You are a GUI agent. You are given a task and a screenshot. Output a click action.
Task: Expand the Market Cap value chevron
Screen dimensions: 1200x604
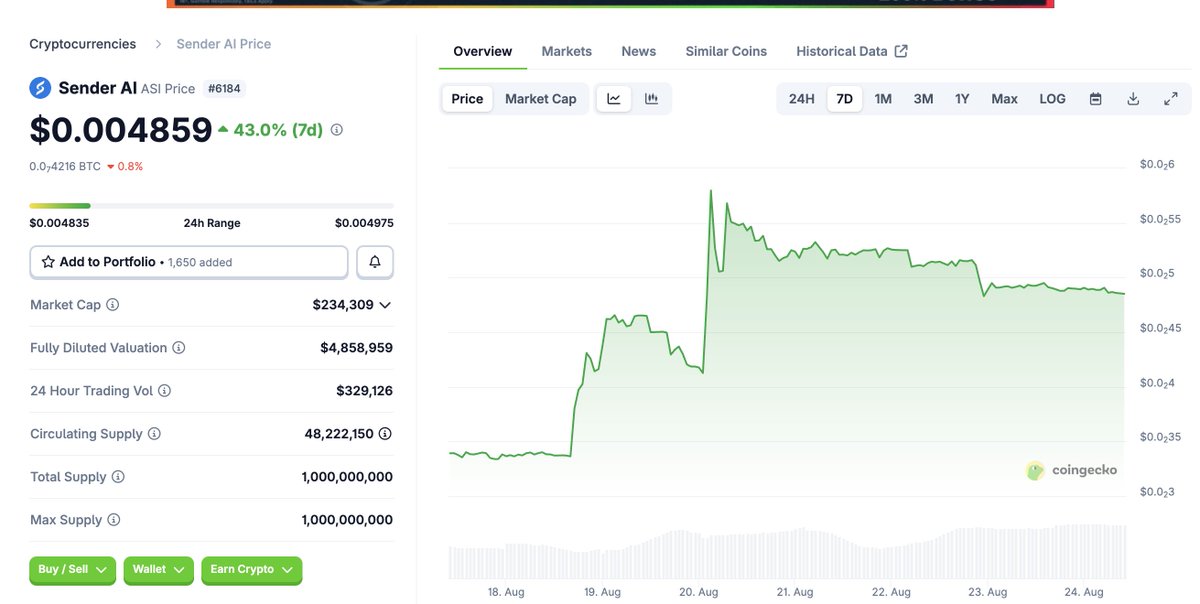[x=385, y=305]
